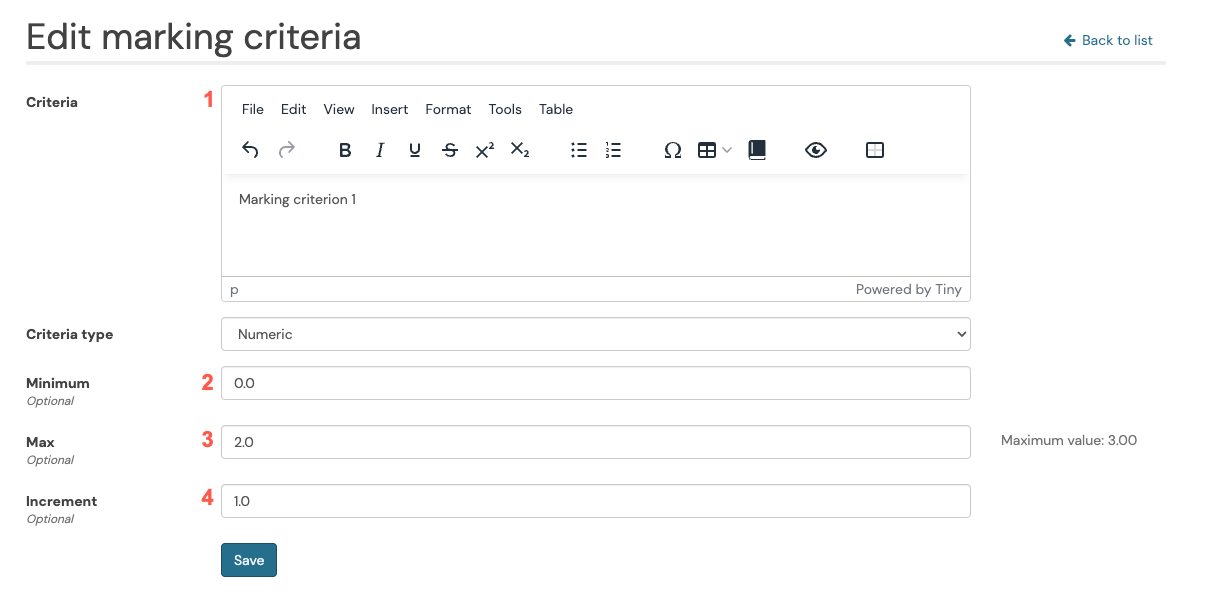Viewport: 1207px width, 614px height.
Task: Go to Back to list link
Action: [x=1109, y=40]
